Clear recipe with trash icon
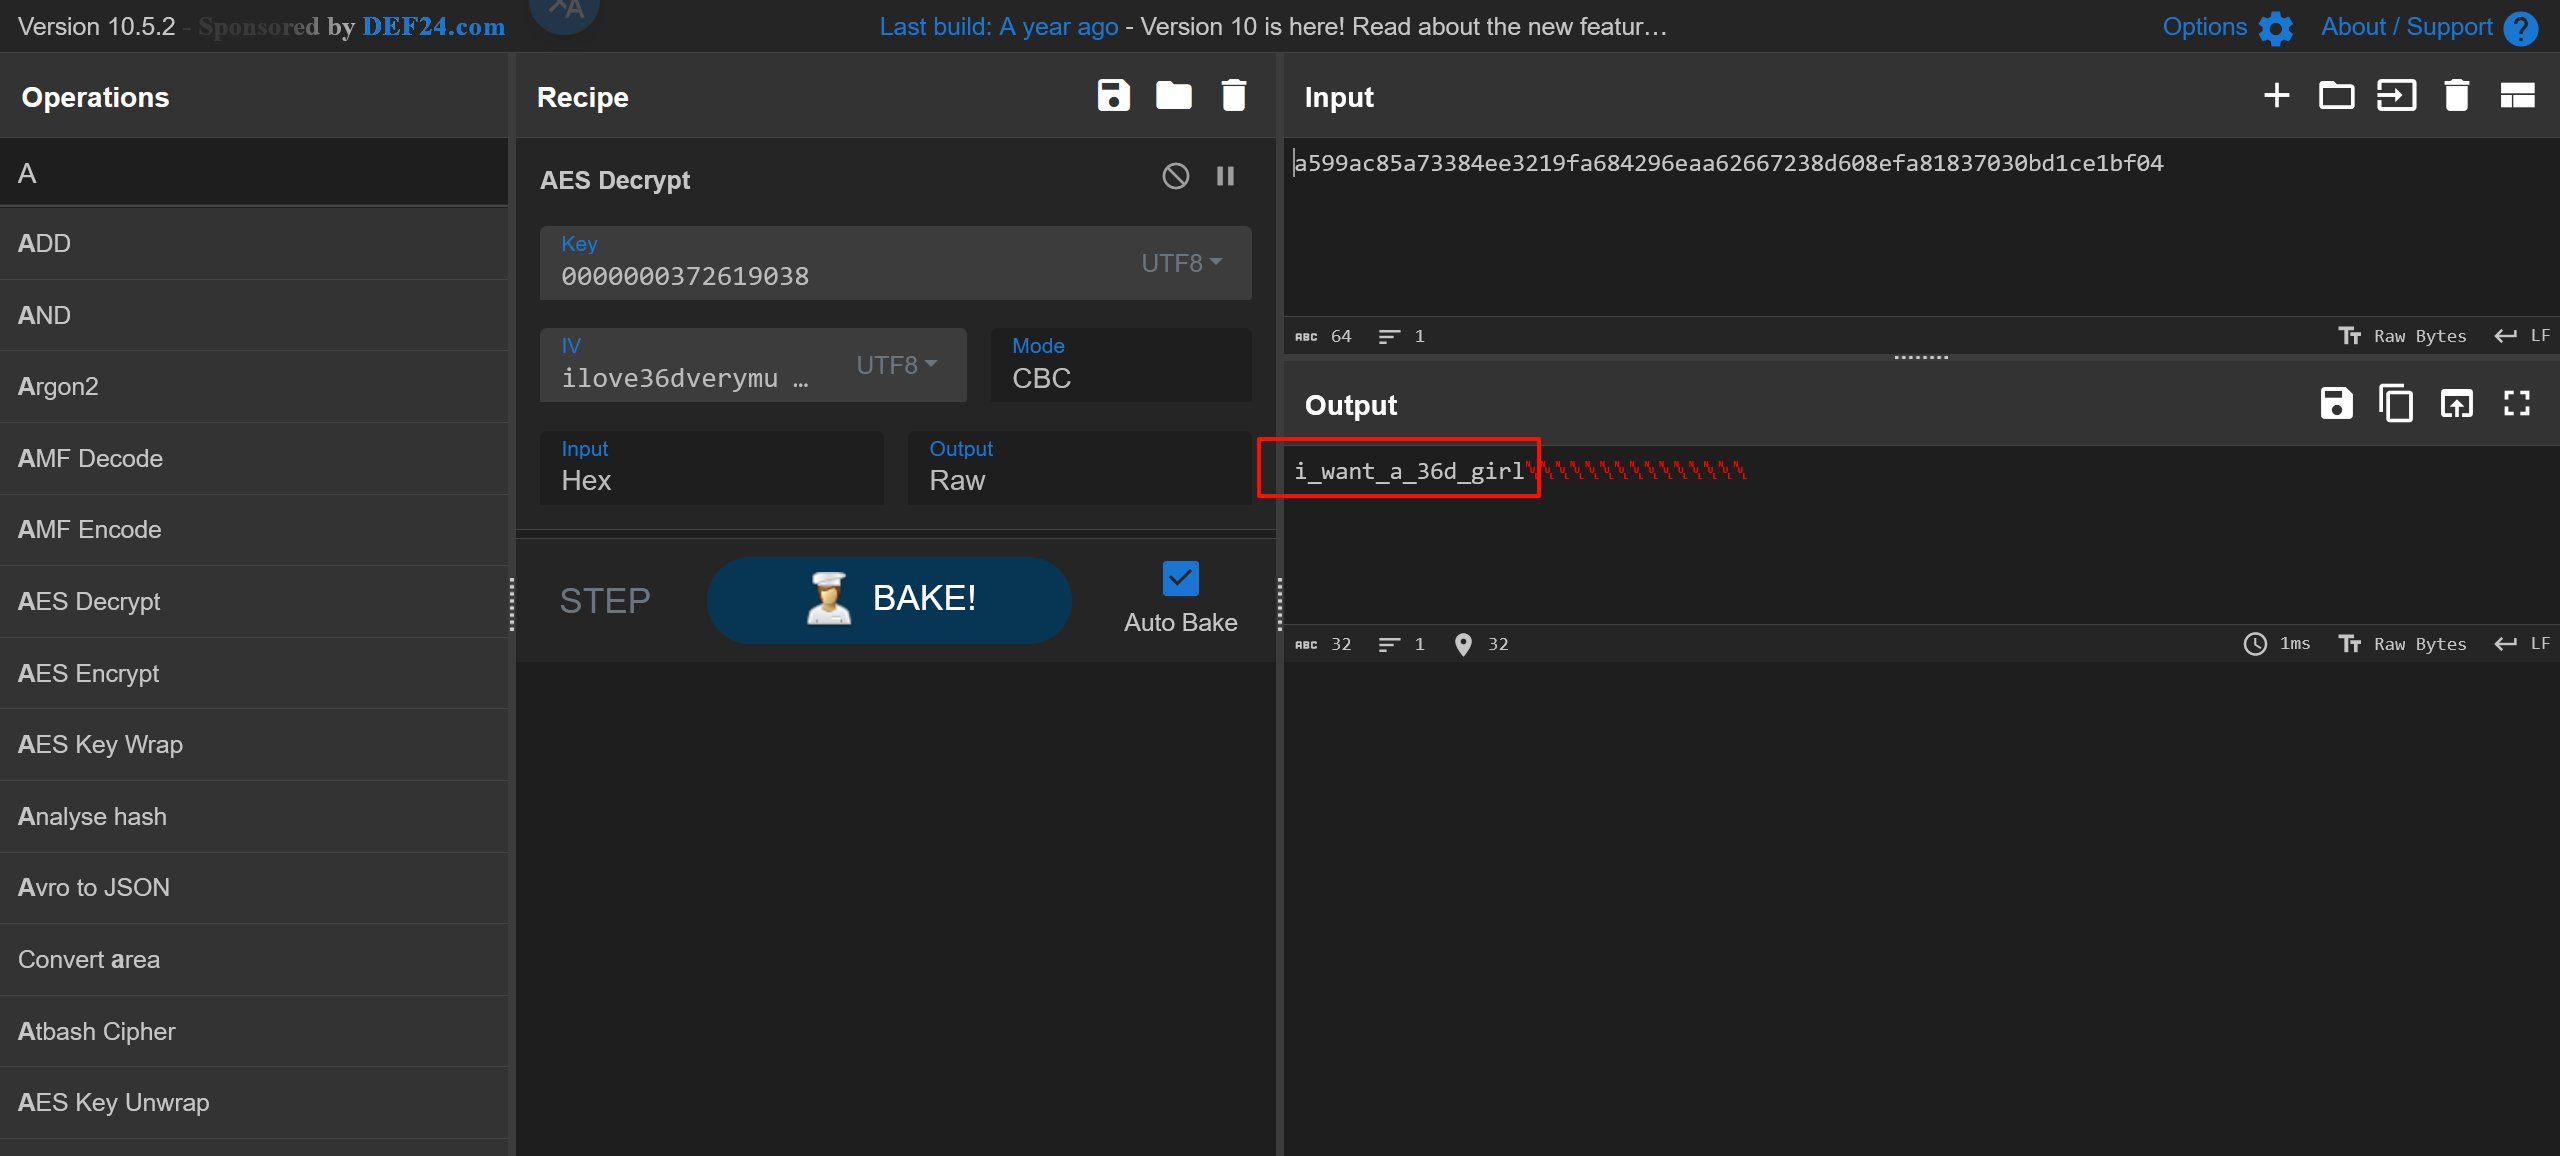Screen dimensions: 2560x1156 pyautogui.click(x=1234, y=96)
